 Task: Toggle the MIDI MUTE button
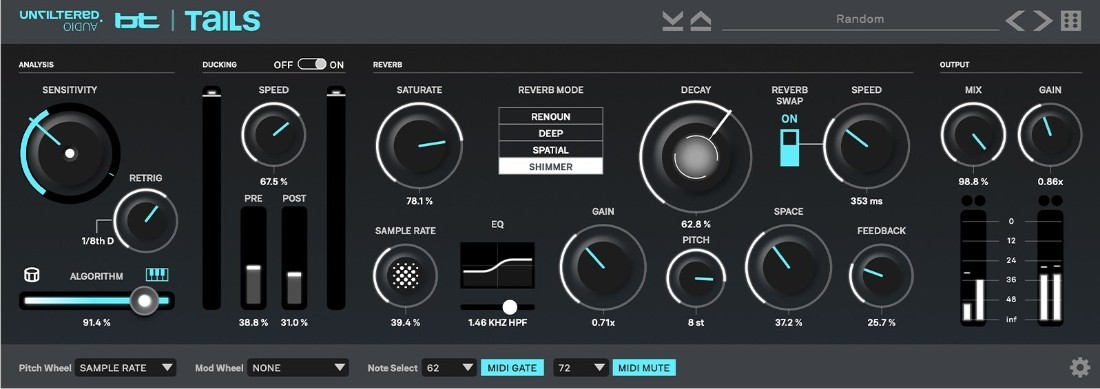pyautogui.click(x=644, y=367)
